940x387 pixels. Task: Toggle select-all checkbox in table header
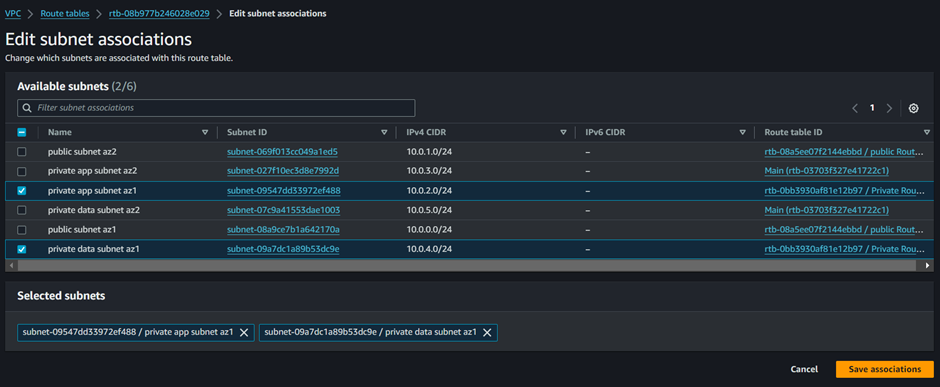coord(22,132)
